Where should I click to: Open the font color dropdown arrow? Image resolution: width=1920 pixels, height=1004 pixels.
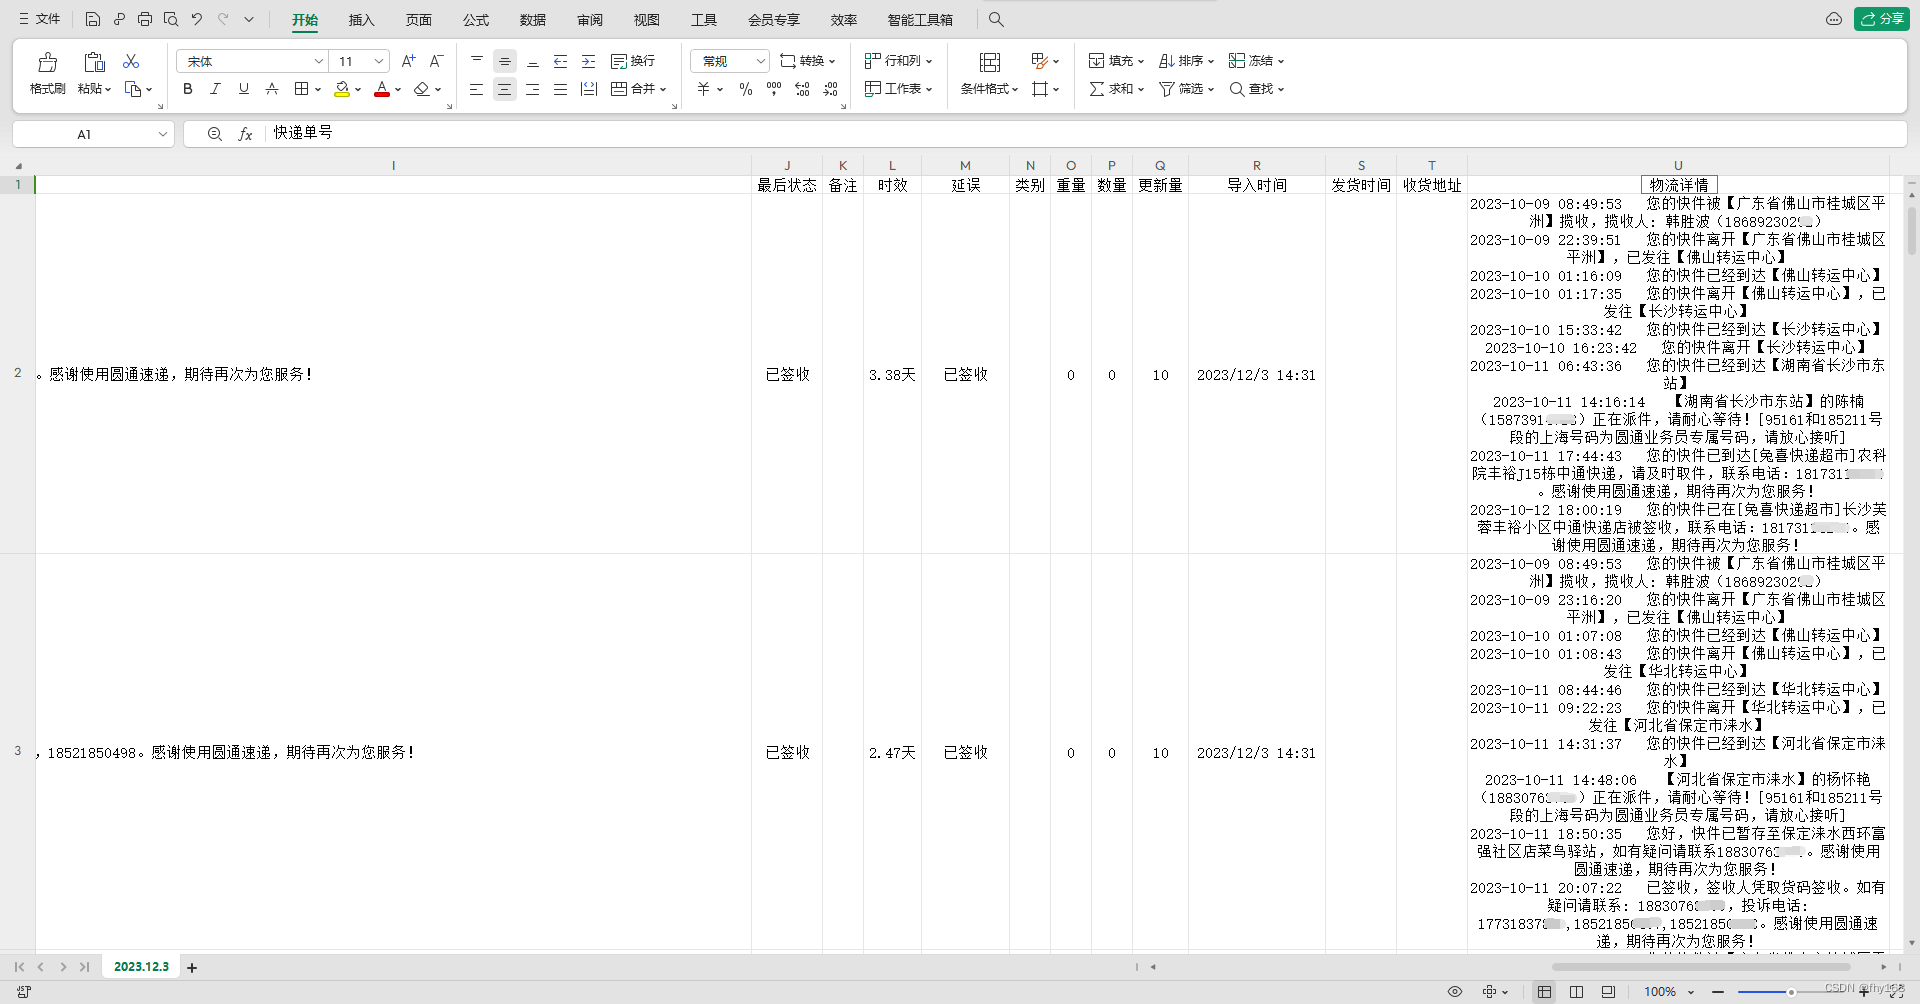(398, 90)
